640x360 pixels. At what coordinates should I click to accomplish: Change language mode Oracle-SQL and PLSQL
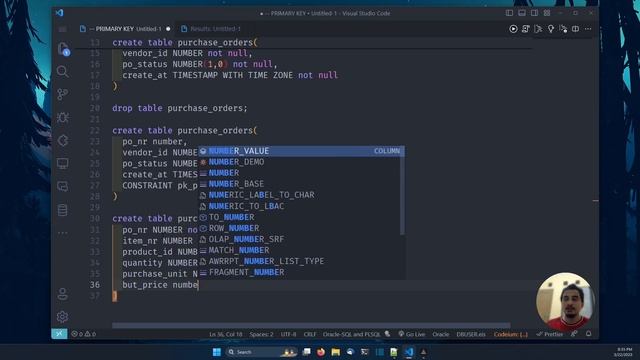tap(351, 334)
